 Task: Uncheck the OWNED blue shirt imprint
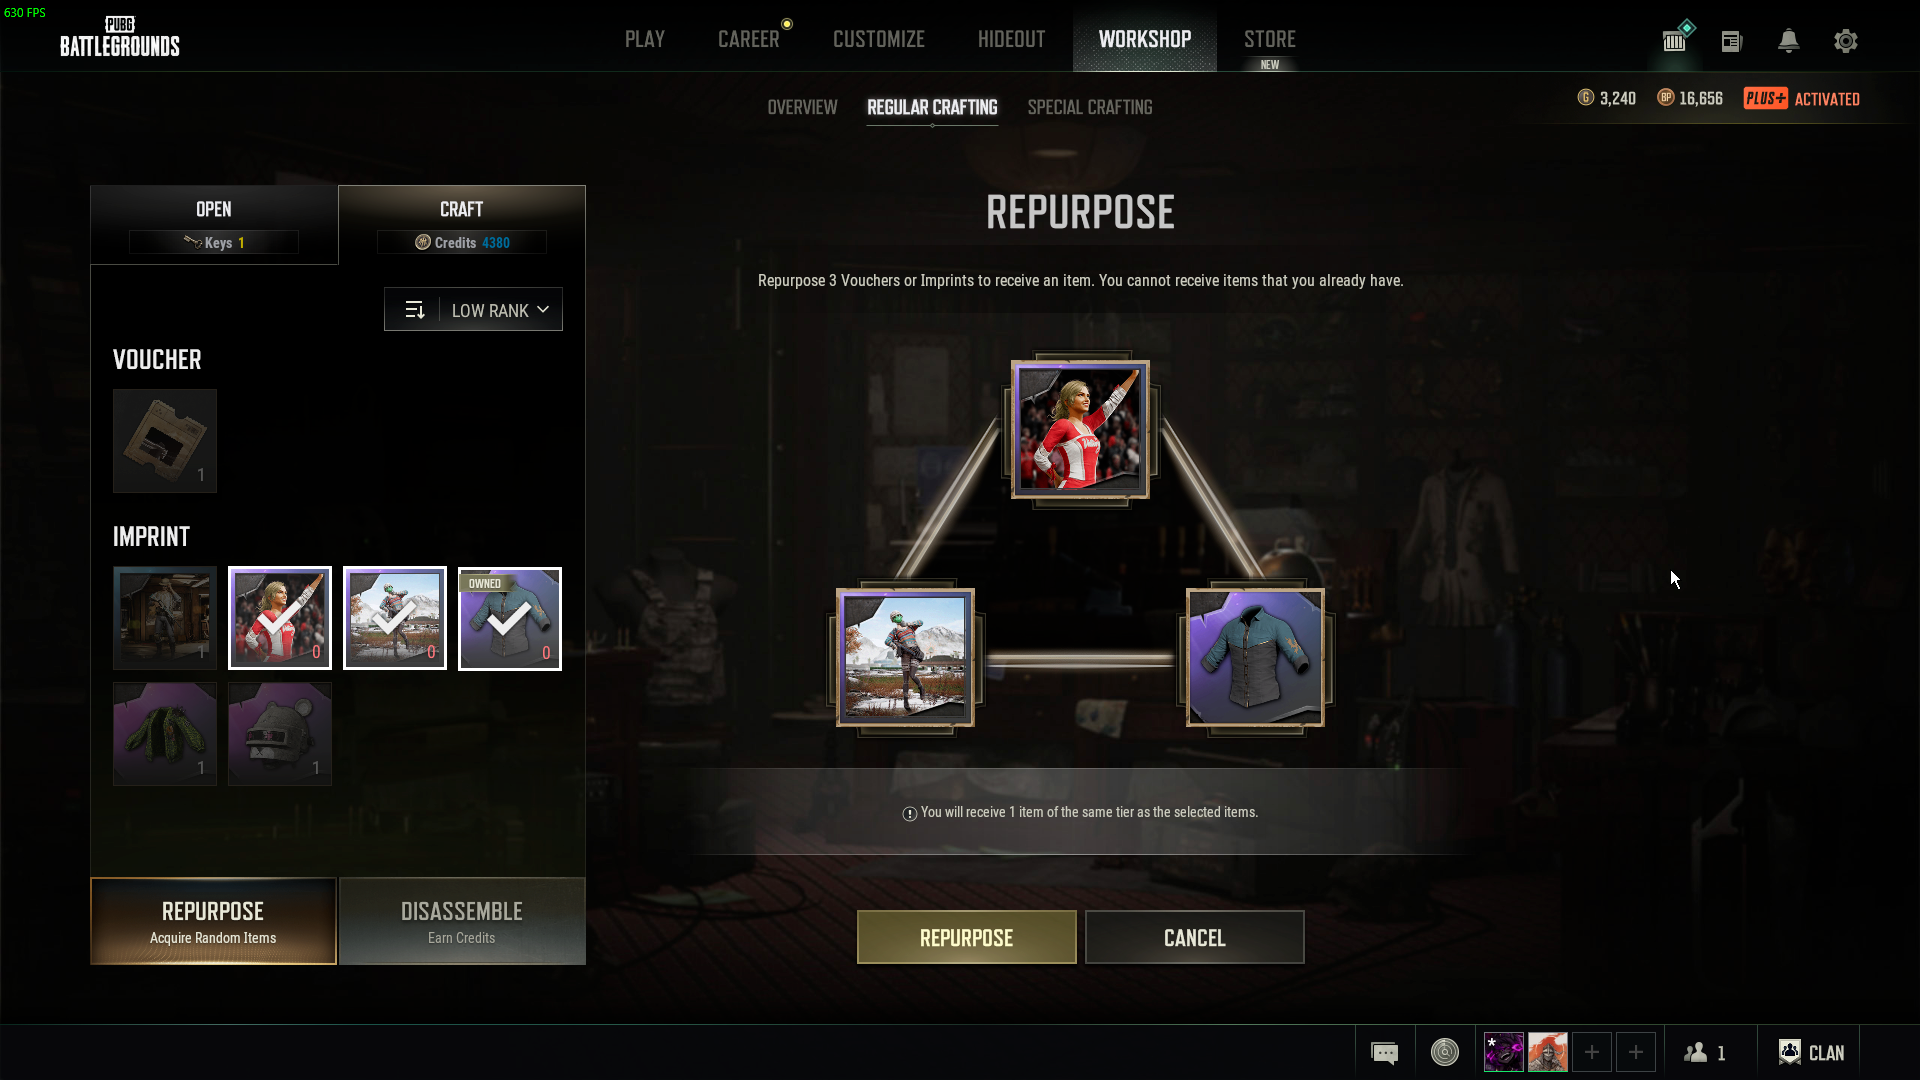[x=510, y=618]
